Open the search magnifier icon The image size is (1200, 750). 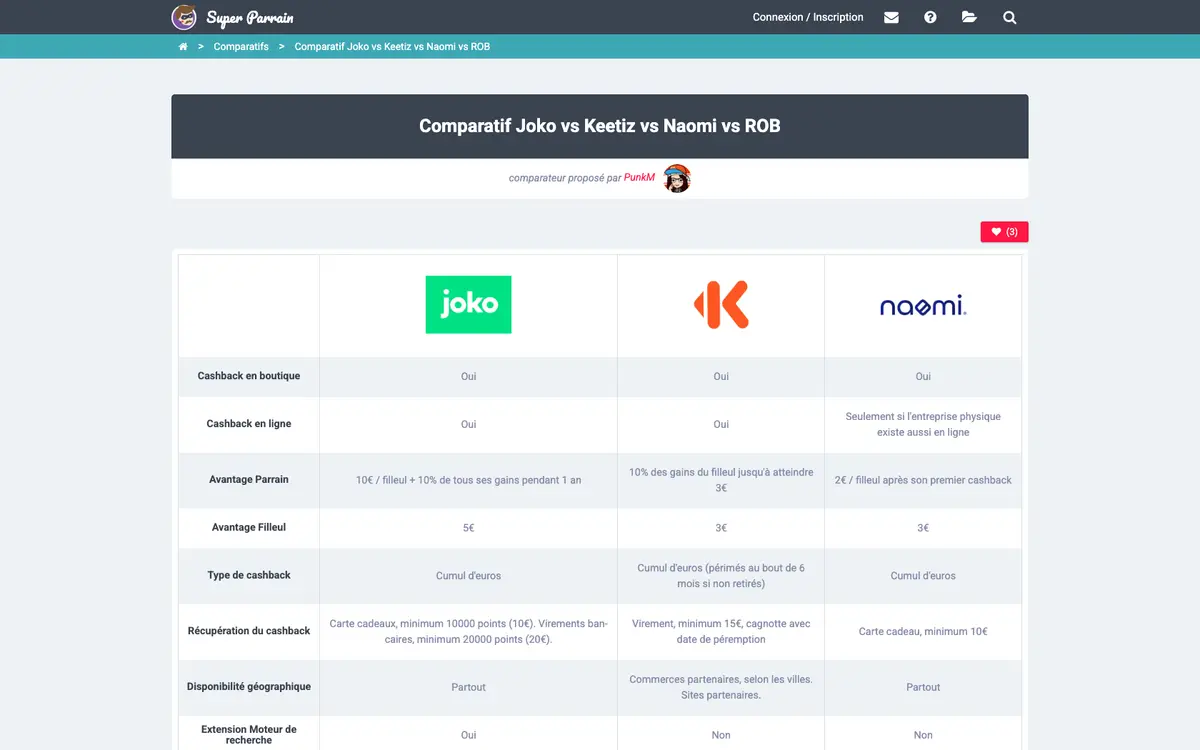(x=1010, y=17)
